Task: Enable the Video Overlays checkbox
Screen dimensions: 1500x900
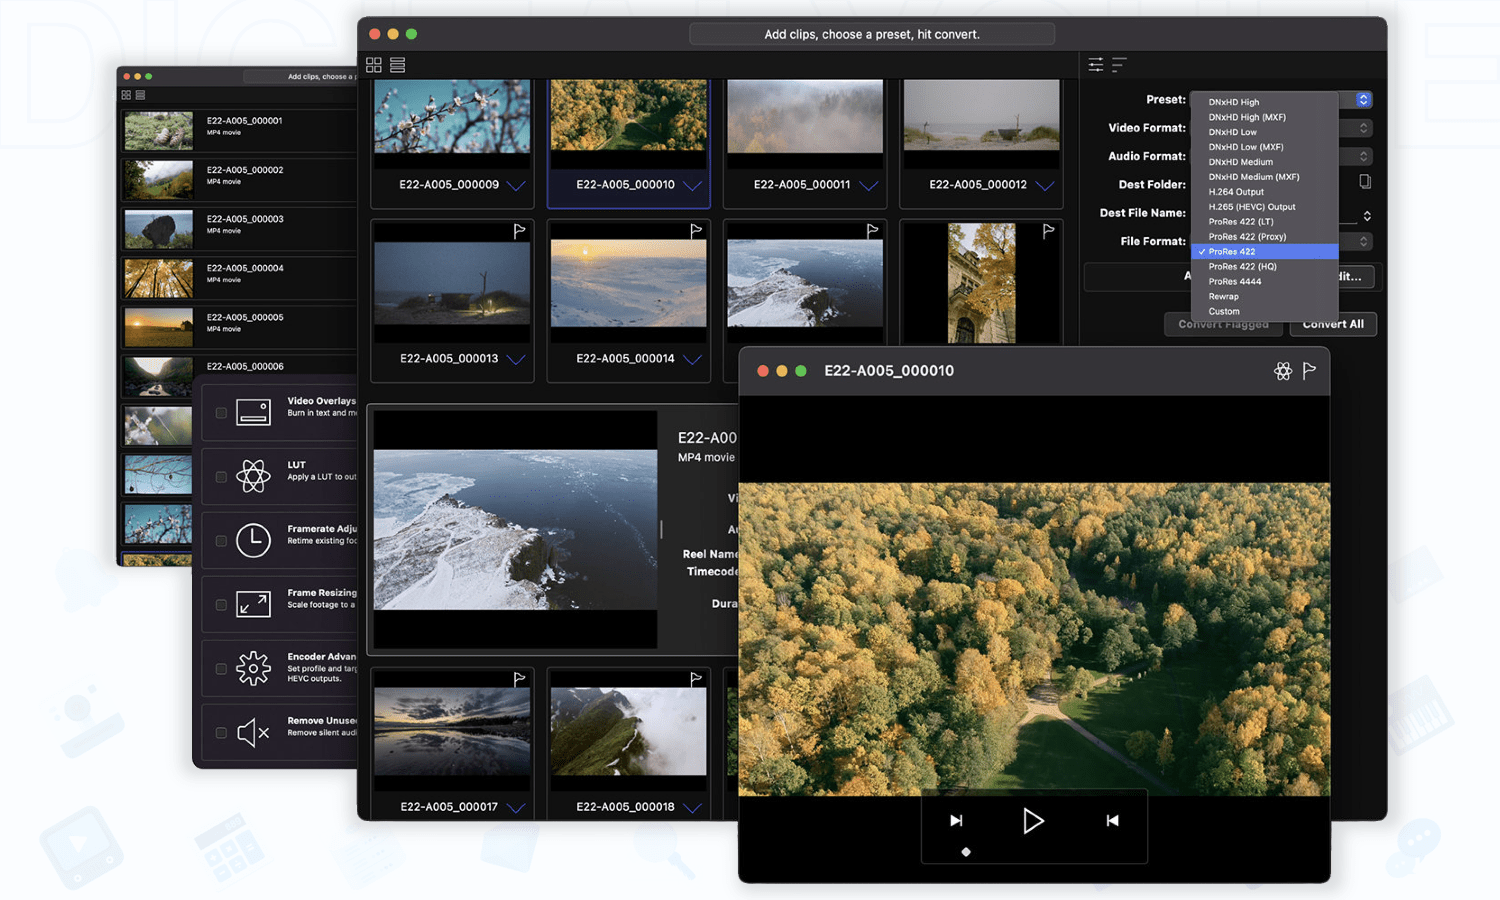Action: (x=221, y=413)
